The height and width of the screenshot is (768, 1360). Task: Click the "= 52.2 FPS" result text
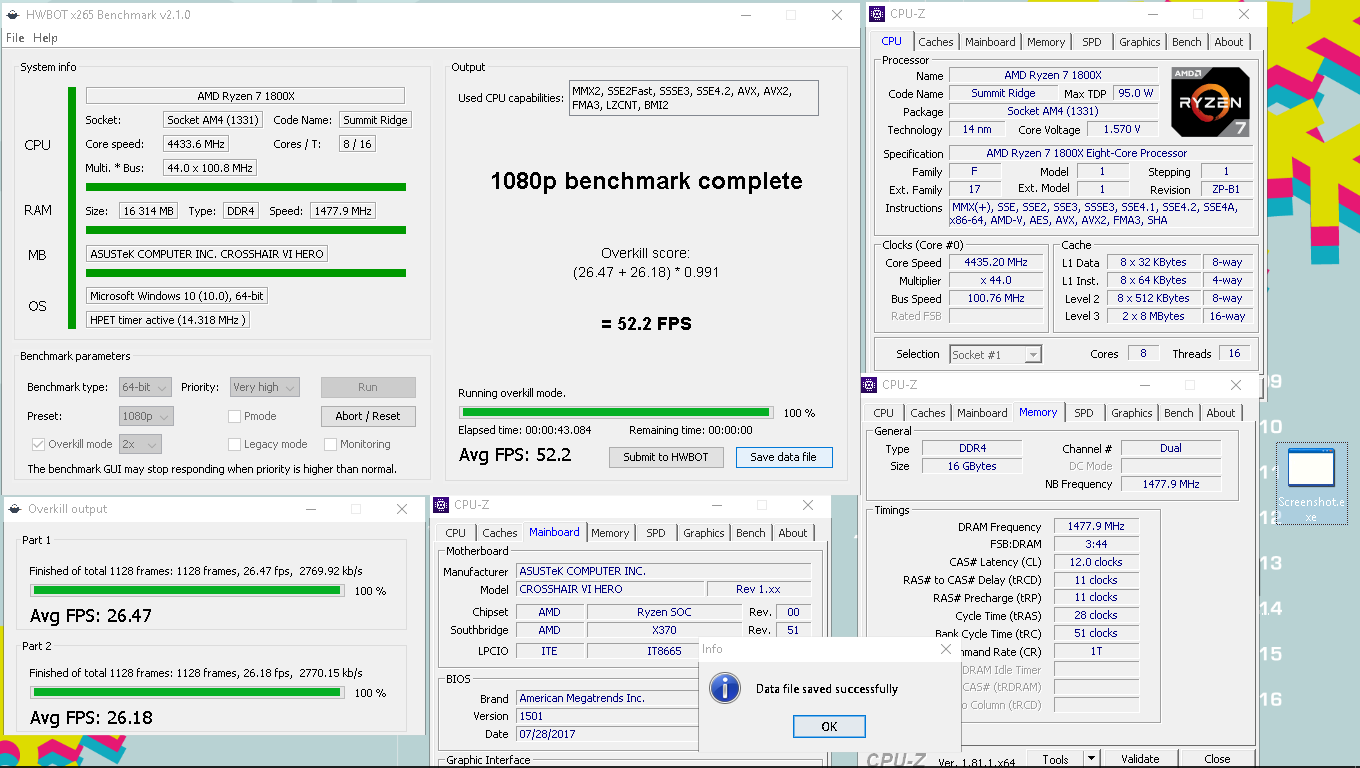tap(644, 323)
